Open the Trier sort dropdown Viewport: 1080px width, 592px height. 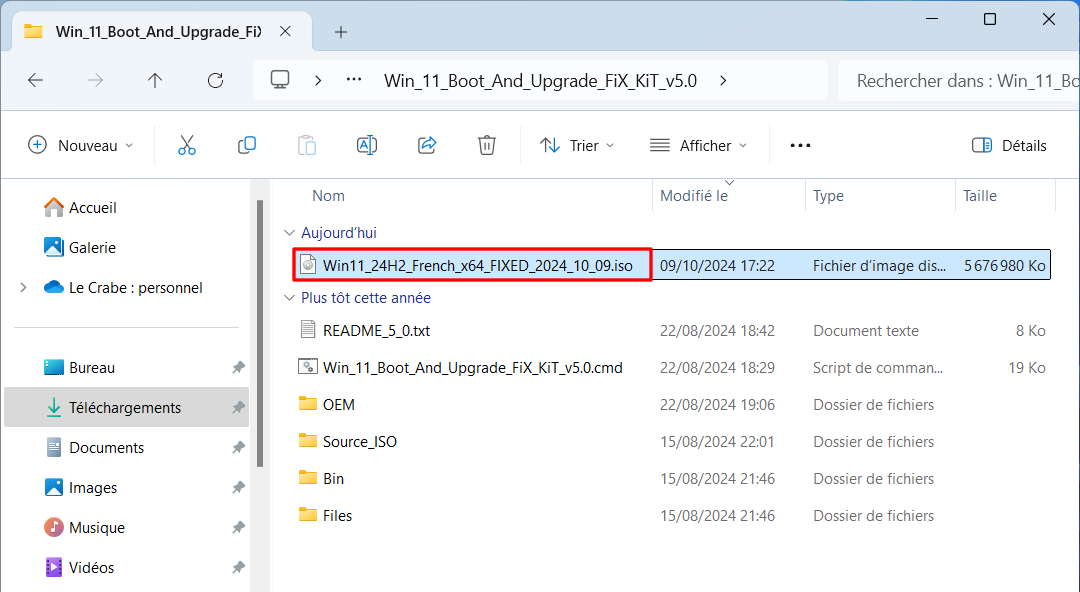tap(577, 145)
